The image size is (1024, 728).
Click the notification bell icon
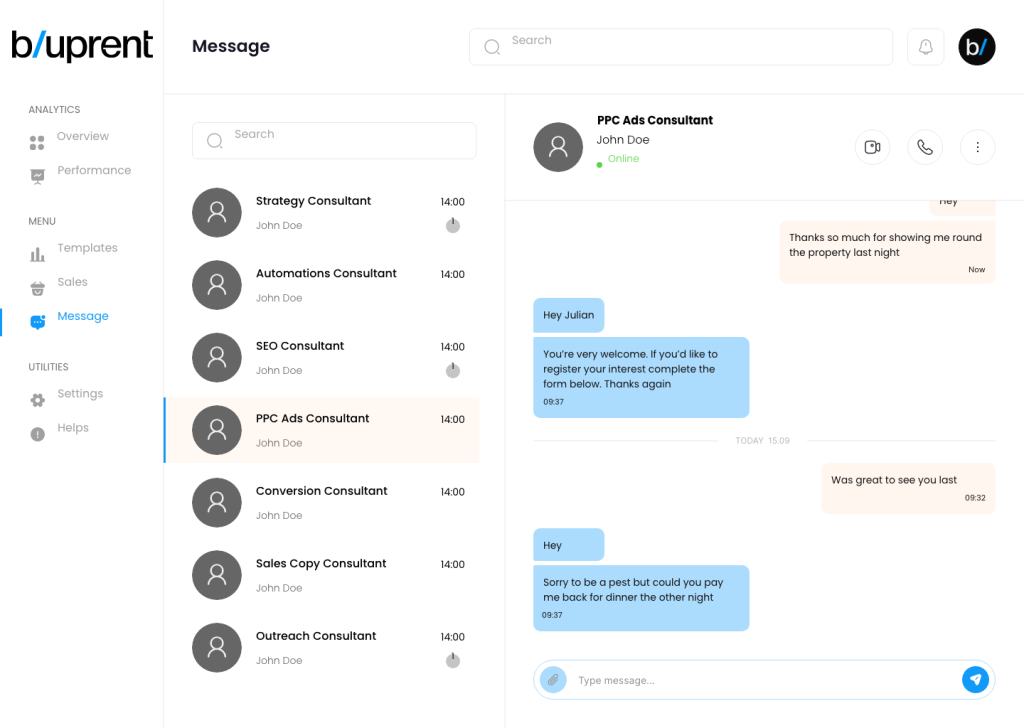click(x=925, y=47)
